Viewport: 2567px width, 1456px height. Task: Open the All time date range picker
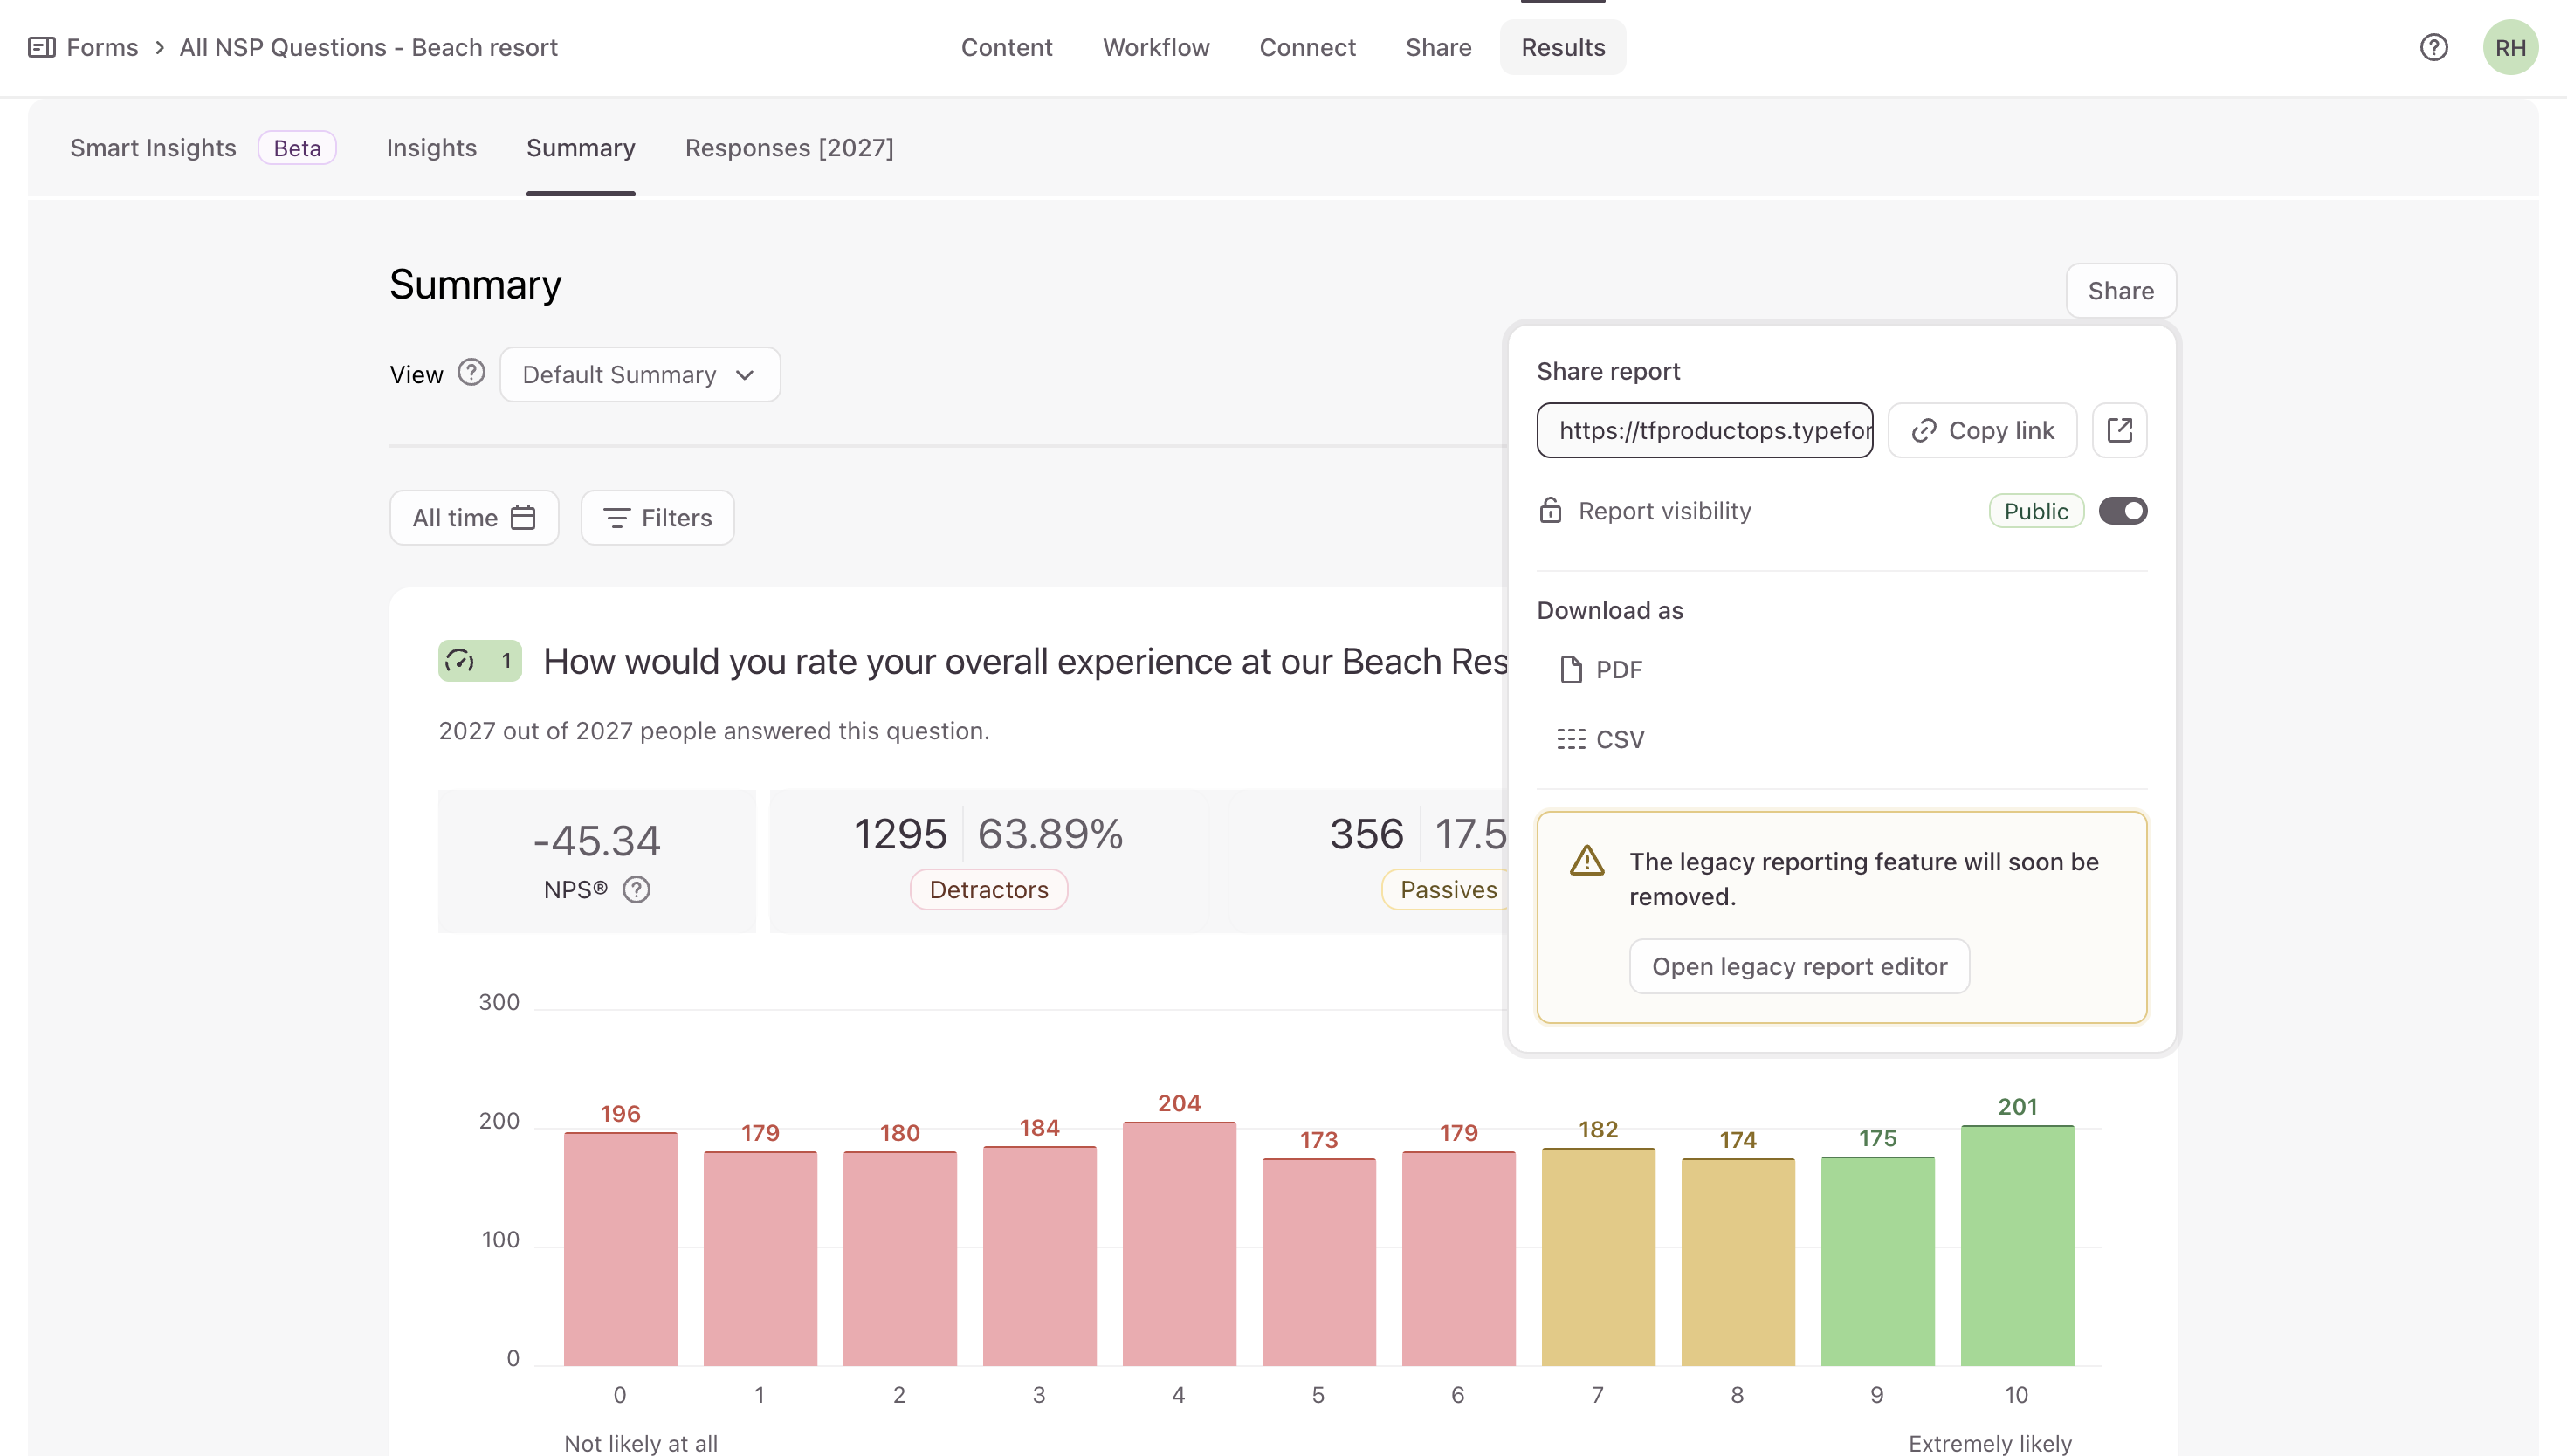coord(474,517)
